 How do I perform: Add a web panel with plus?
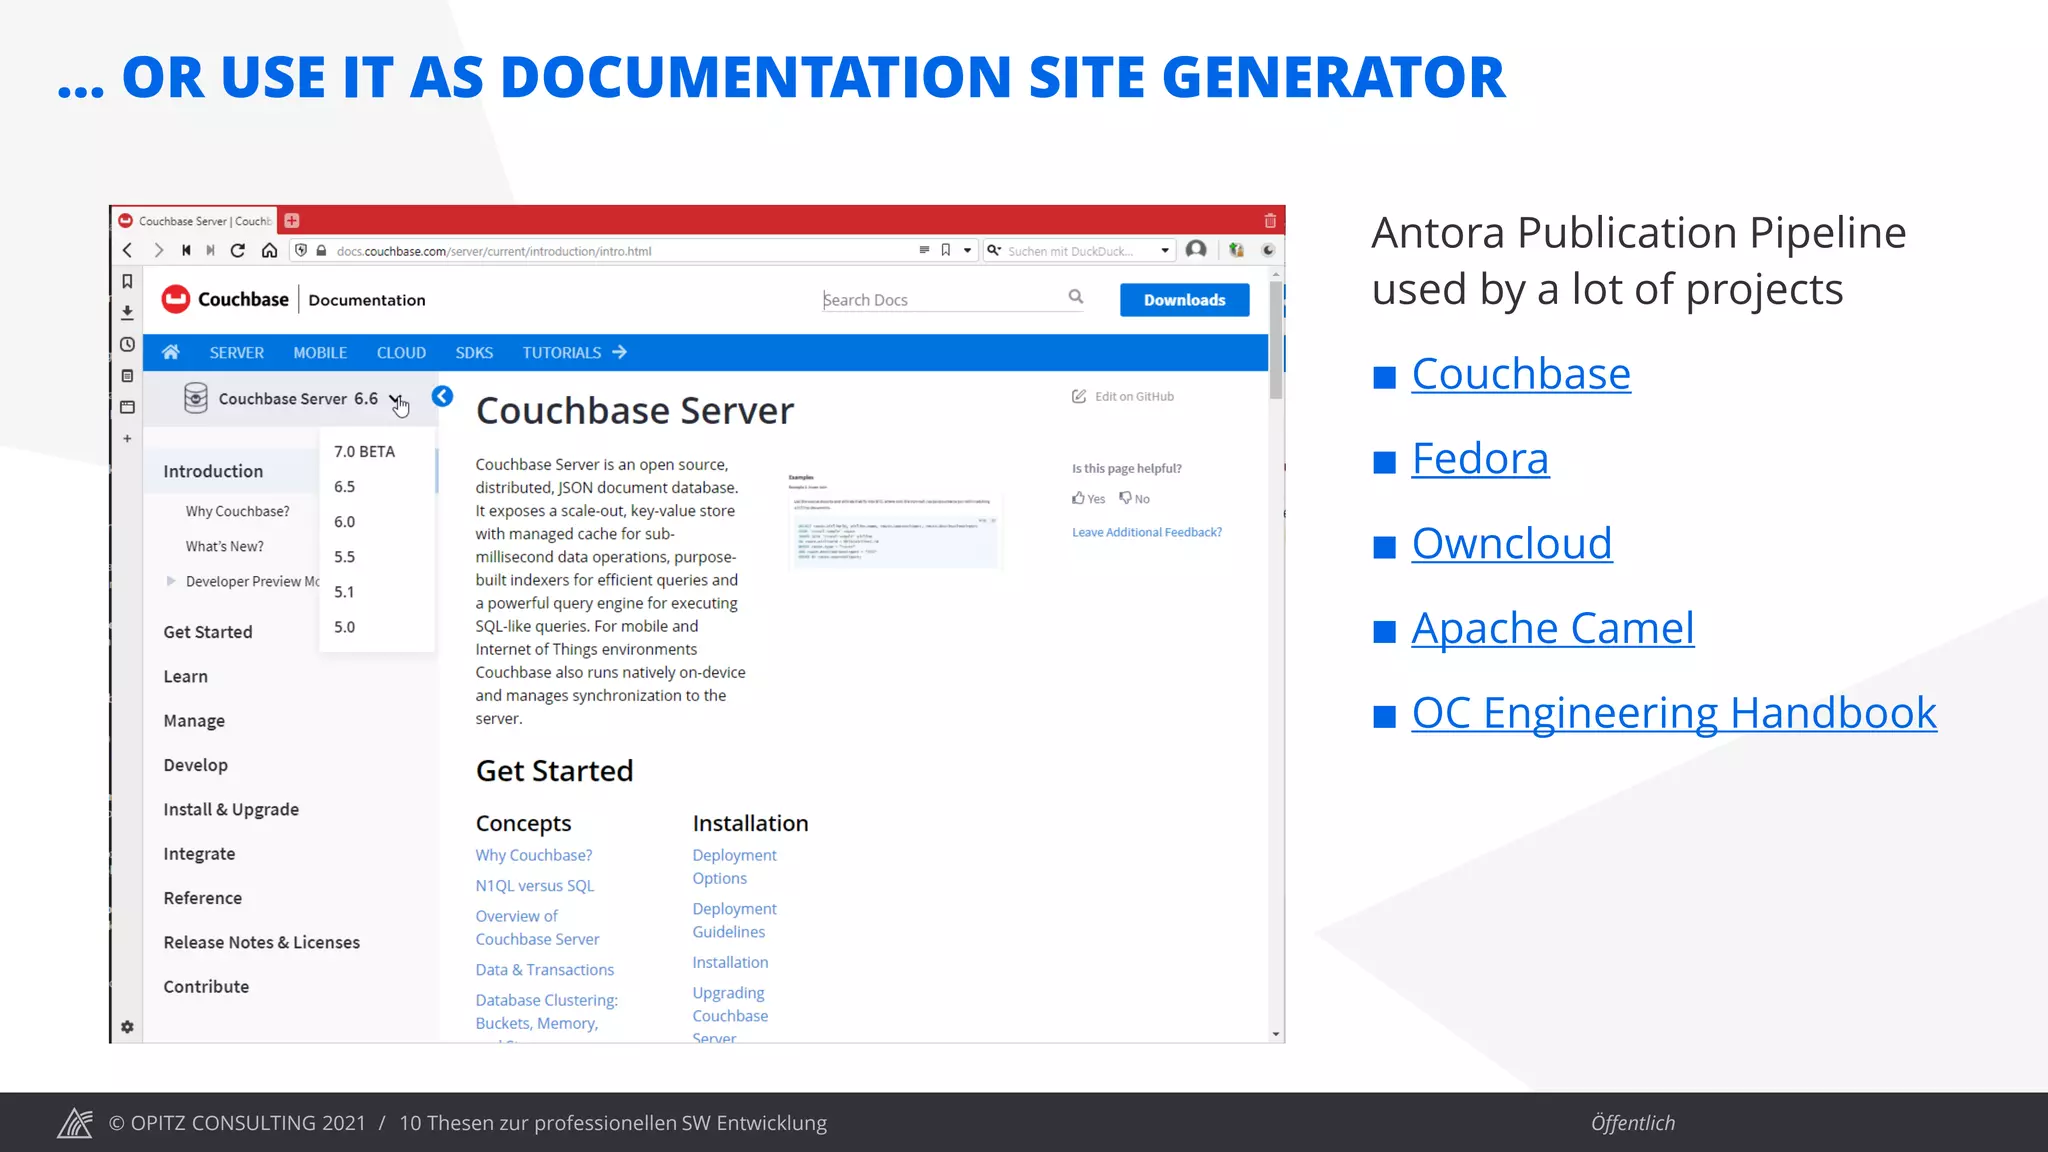pos(127,438)
